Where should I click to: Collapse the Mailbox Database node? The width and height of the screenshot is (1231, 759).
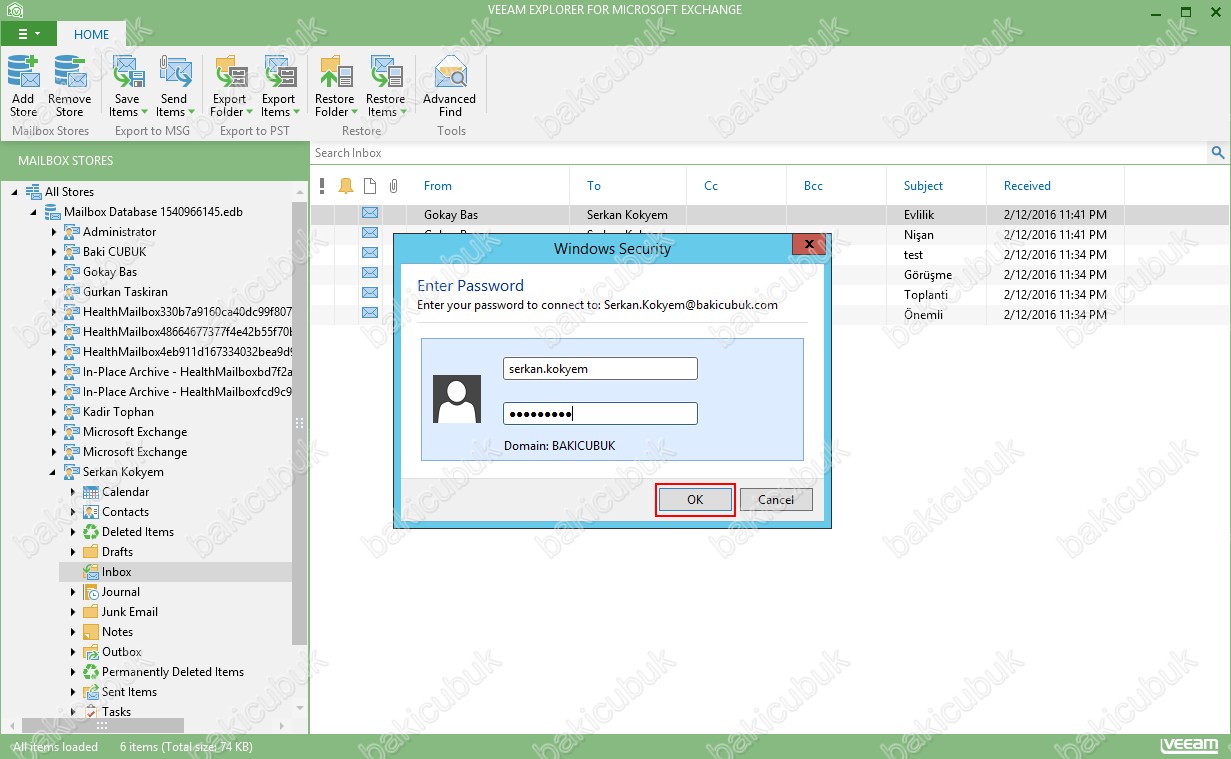coord(34,212)
